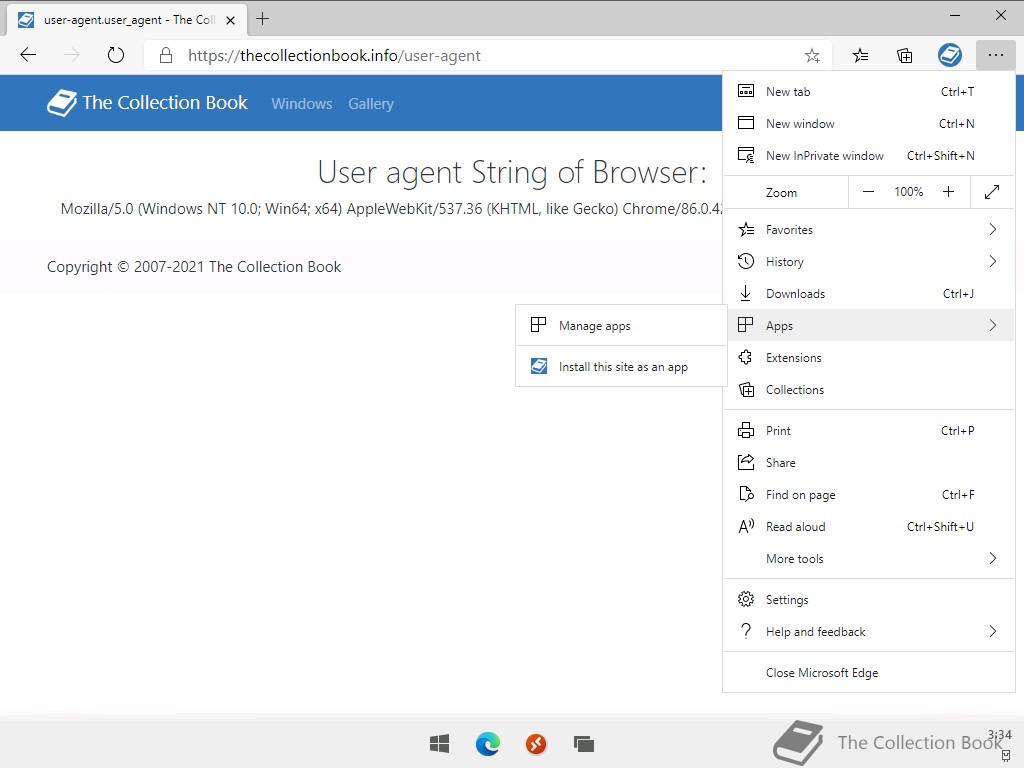Expand the Favorites submenu
1024x768 pixels.
click(869, 229)
